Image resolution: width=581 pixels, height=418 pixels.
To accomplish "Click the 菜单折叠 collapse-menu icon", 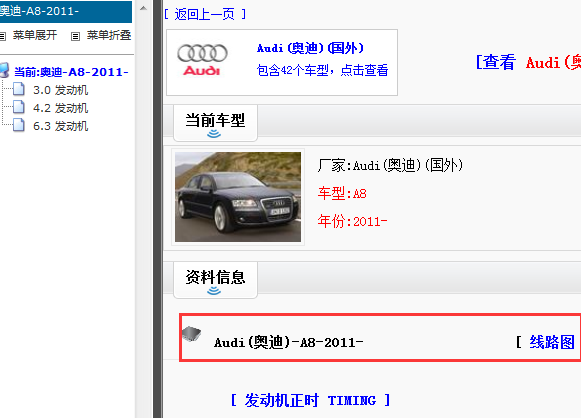I will 75,36.
